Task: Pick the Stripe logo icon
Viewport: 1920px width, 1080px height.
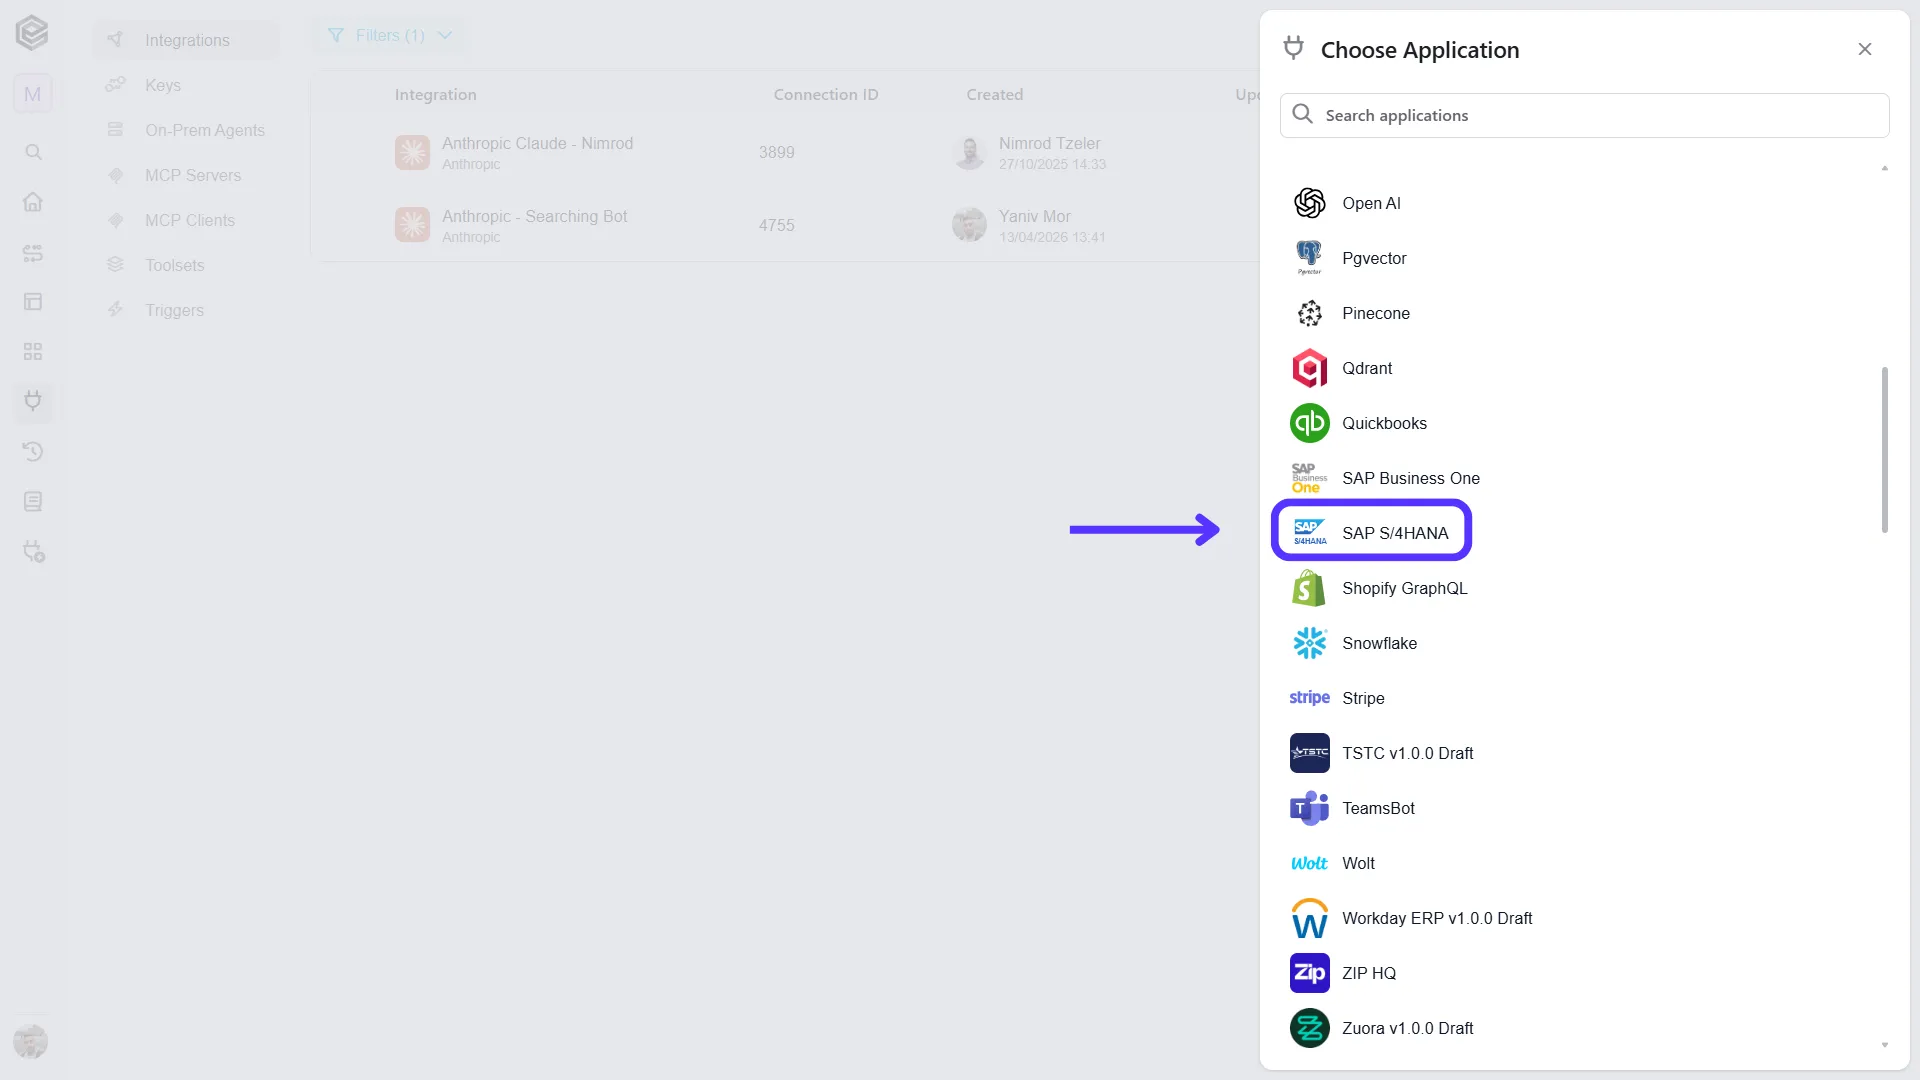Action: click(1309, 698)
